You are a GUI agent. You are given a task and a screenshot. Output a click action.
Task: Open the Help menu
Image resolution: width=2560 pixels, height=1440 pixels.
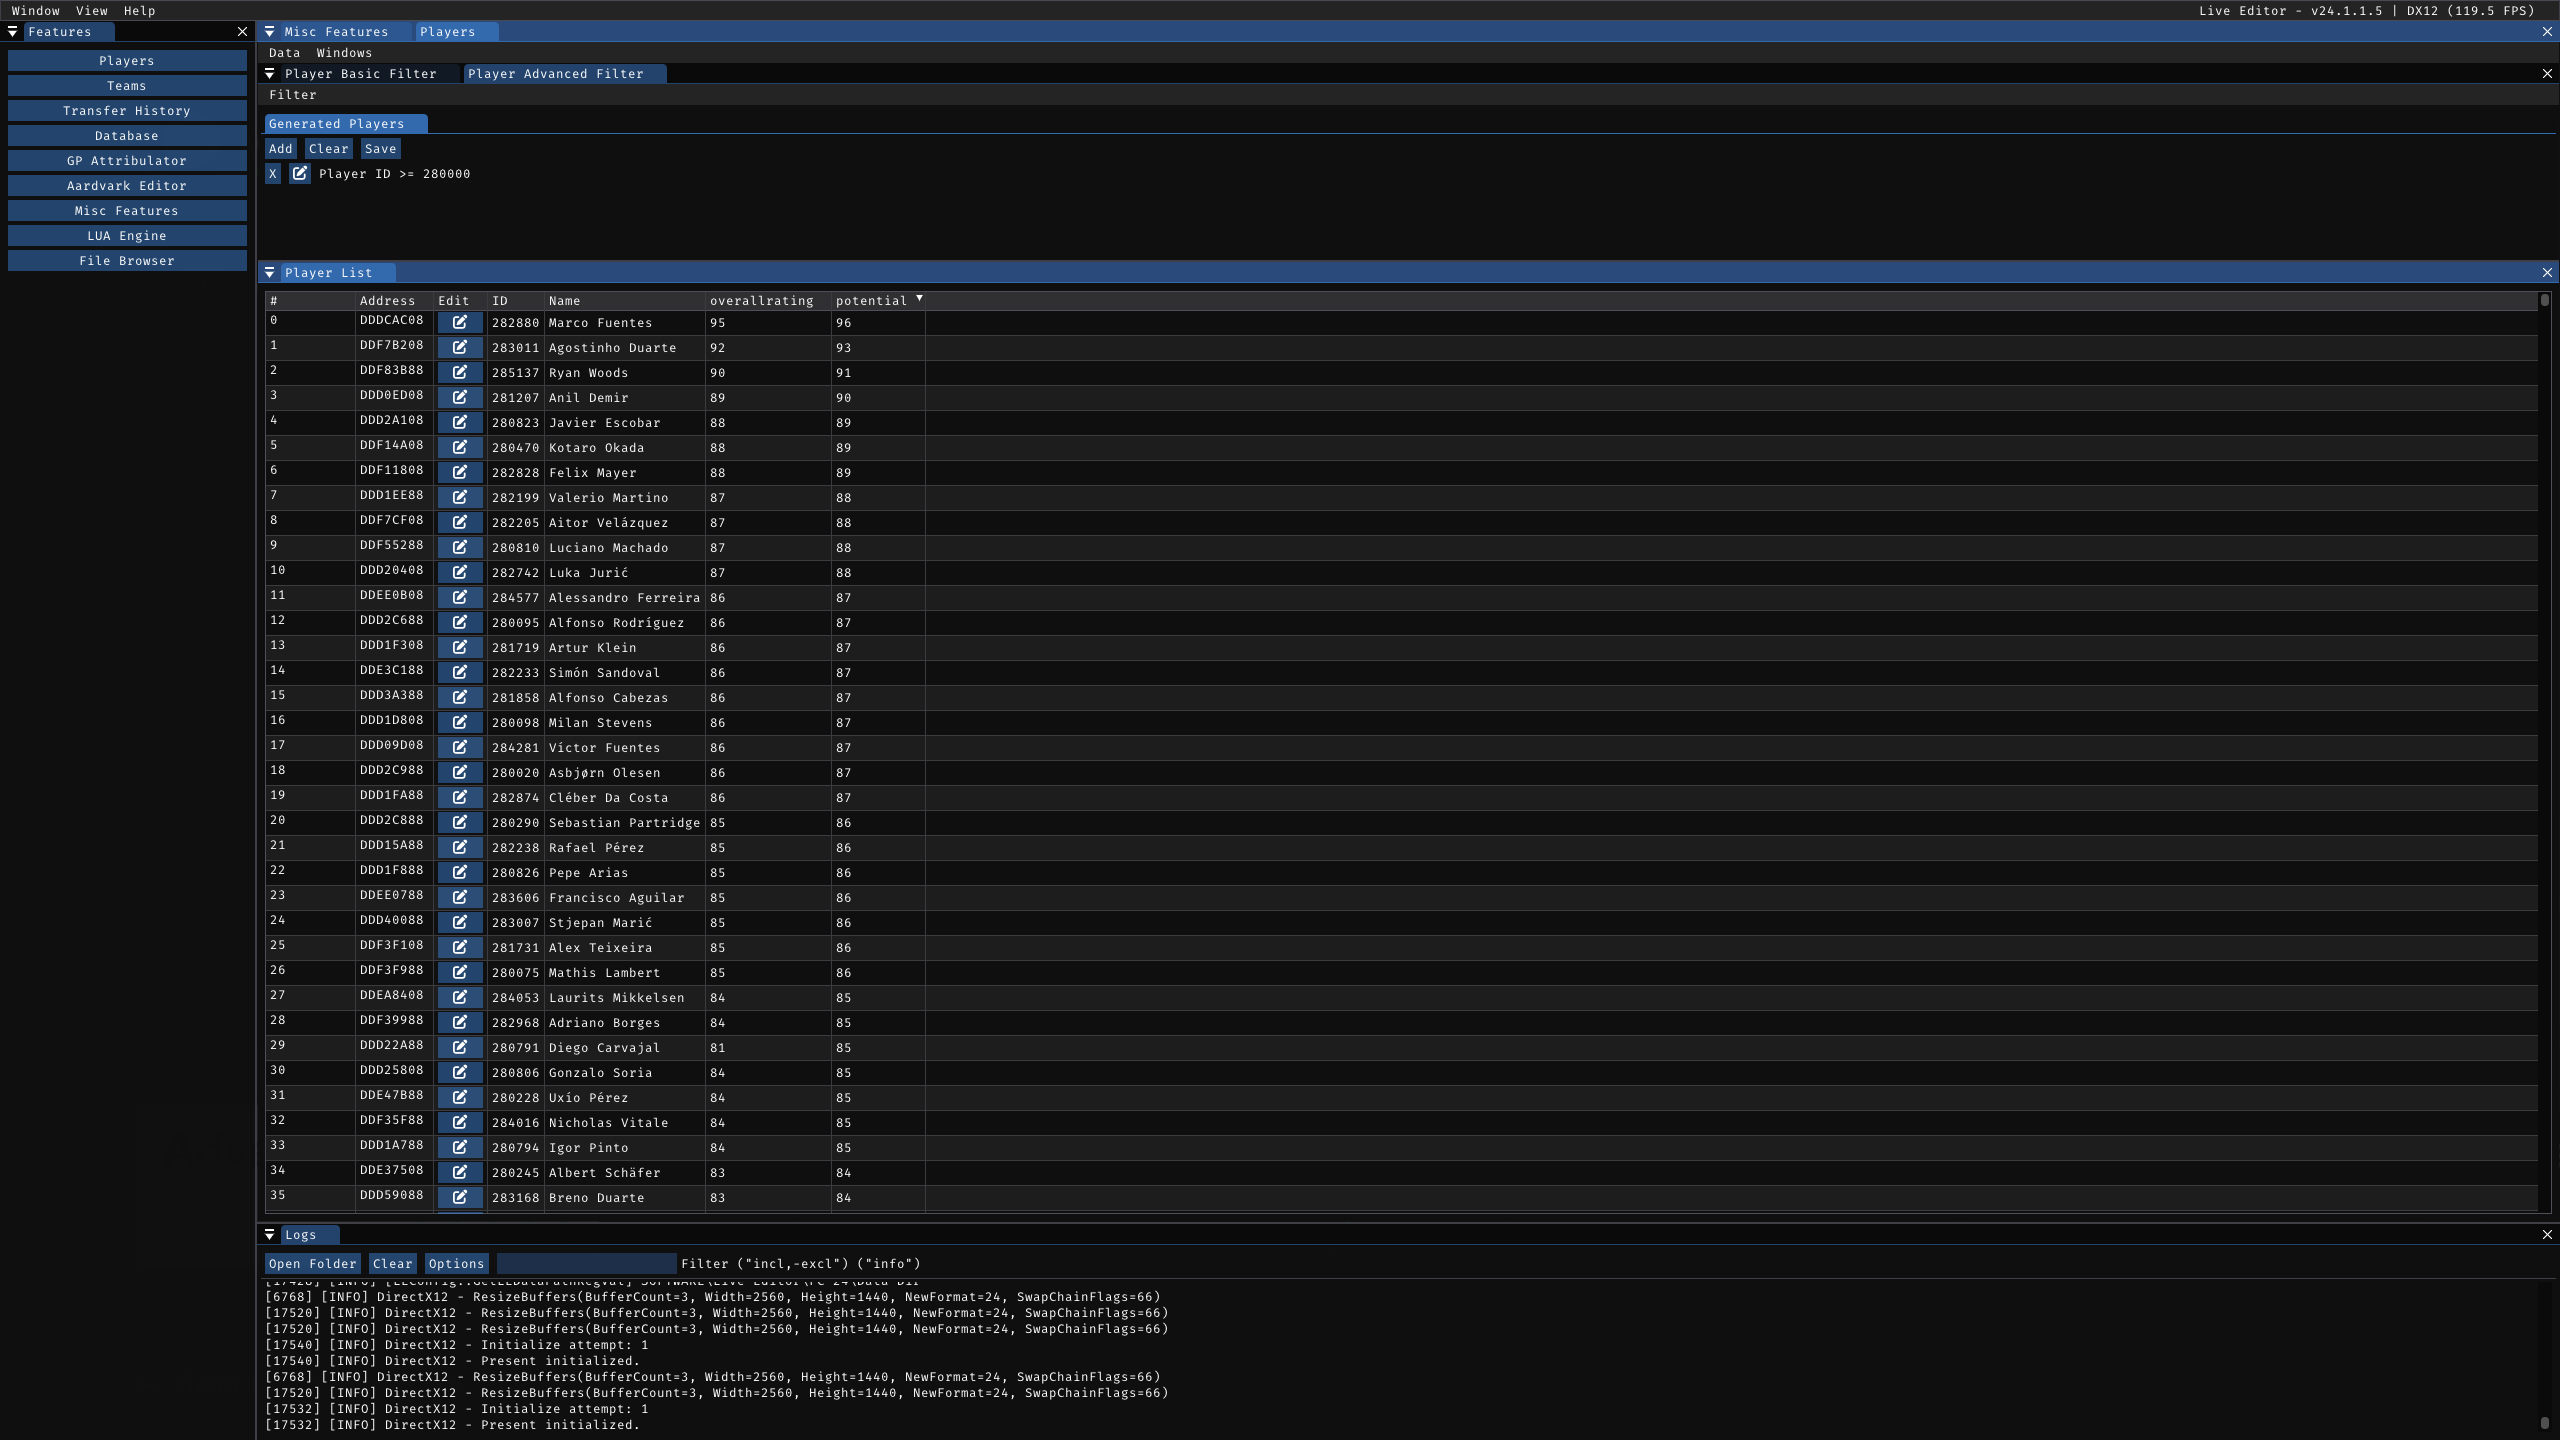pos(139,11)
